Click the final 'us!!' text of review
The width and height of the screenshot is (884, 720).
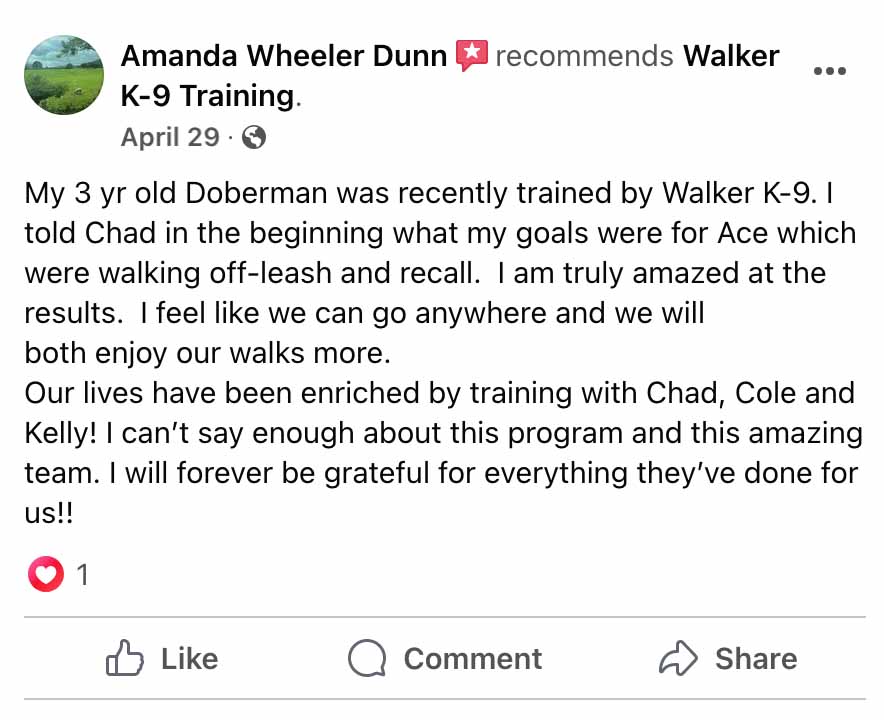click(x=49, y=513)
